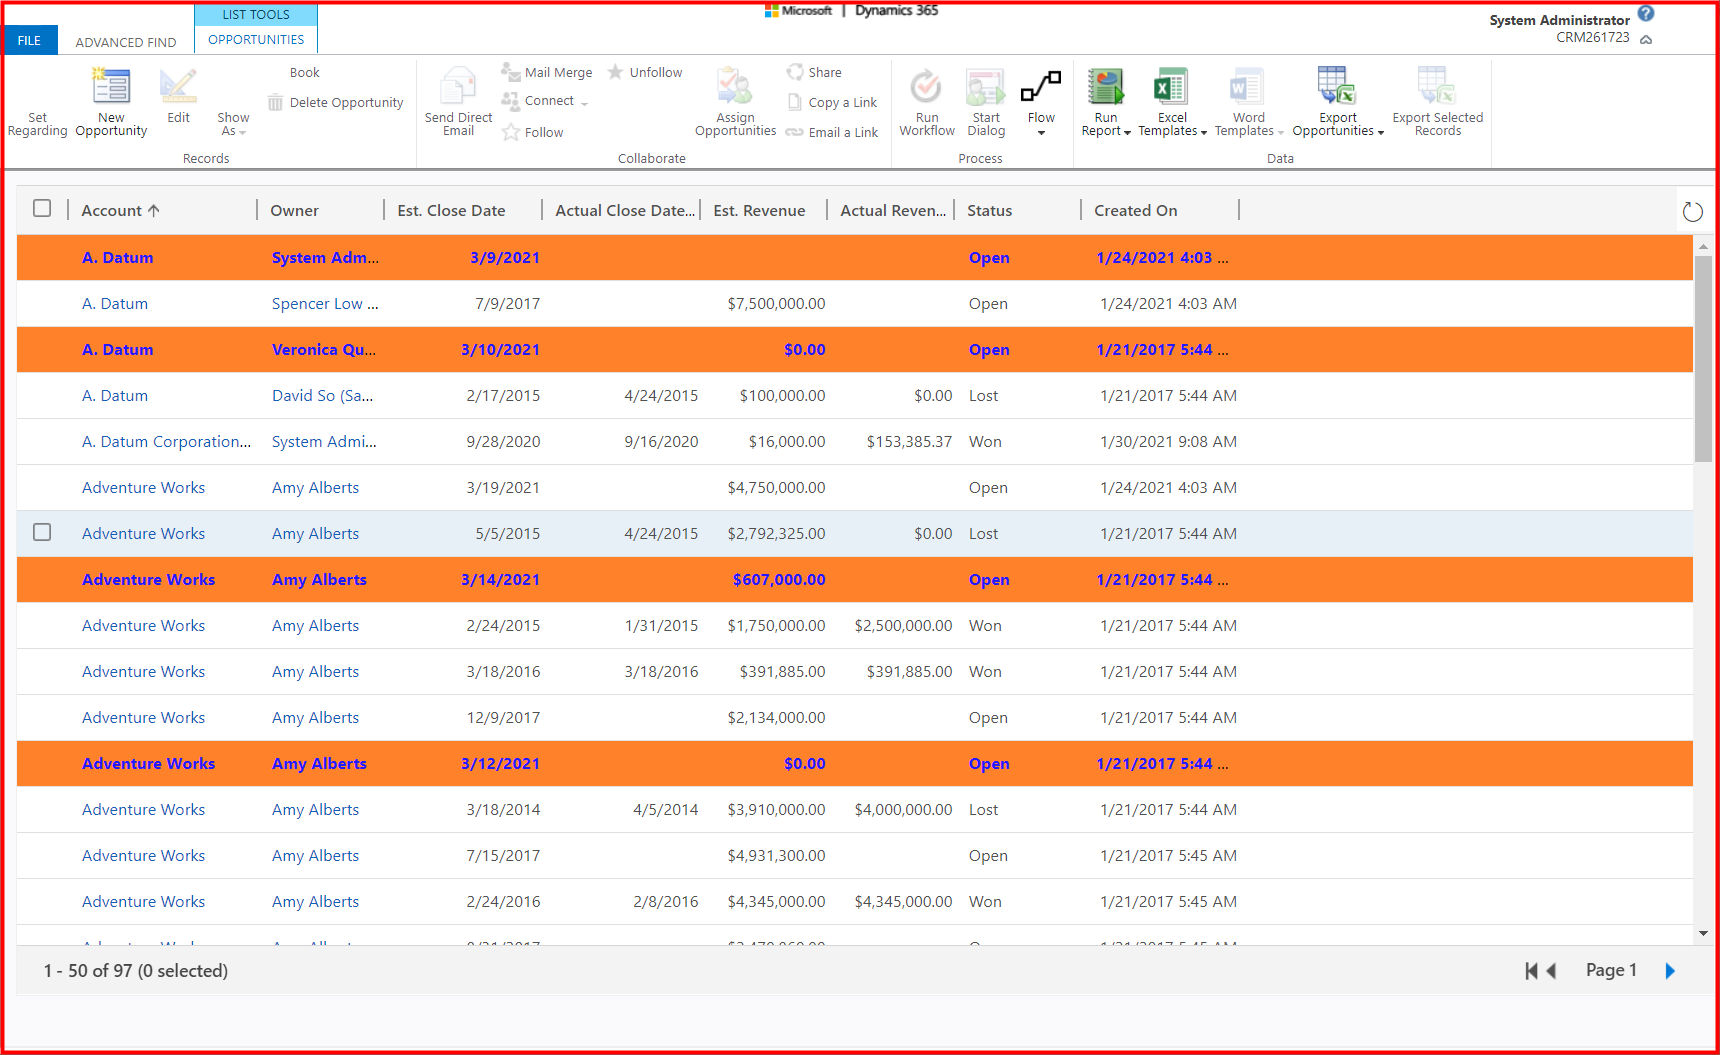
Task: Click the list scrollbar down arrow
Action: [1703, 934]
